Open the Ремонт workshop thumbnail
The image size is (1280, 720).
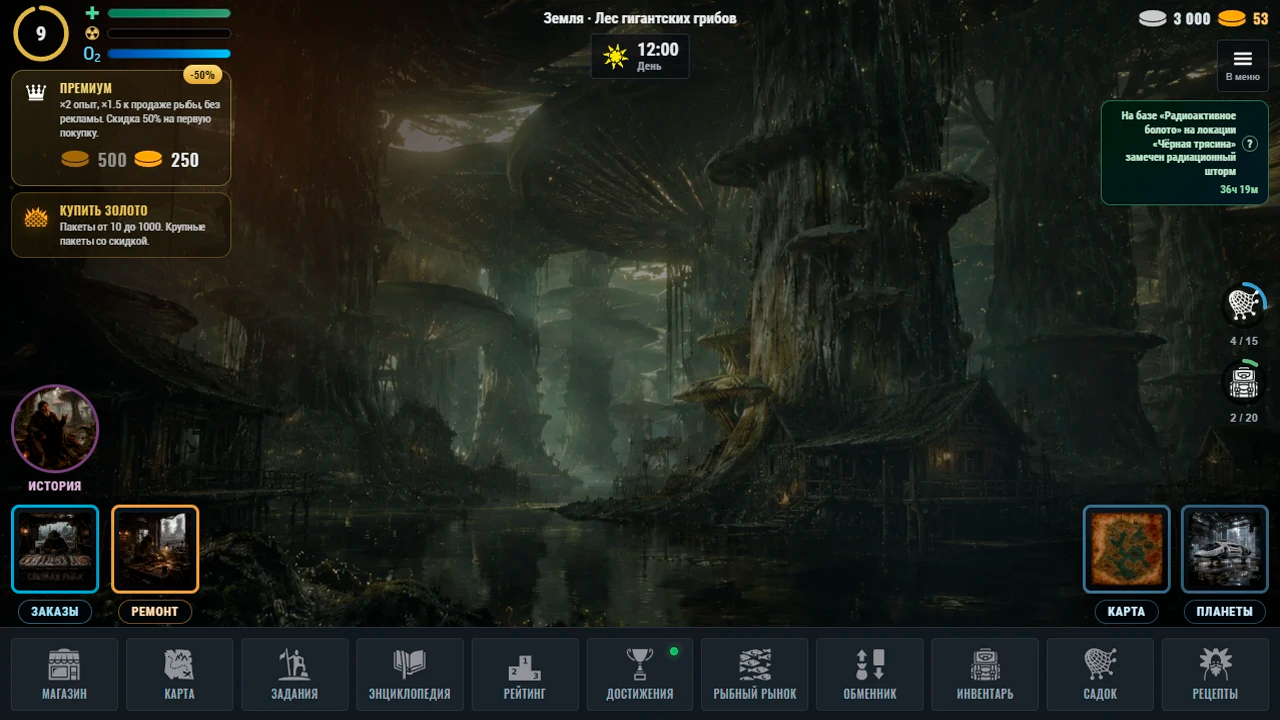click(x=155, y=549)
